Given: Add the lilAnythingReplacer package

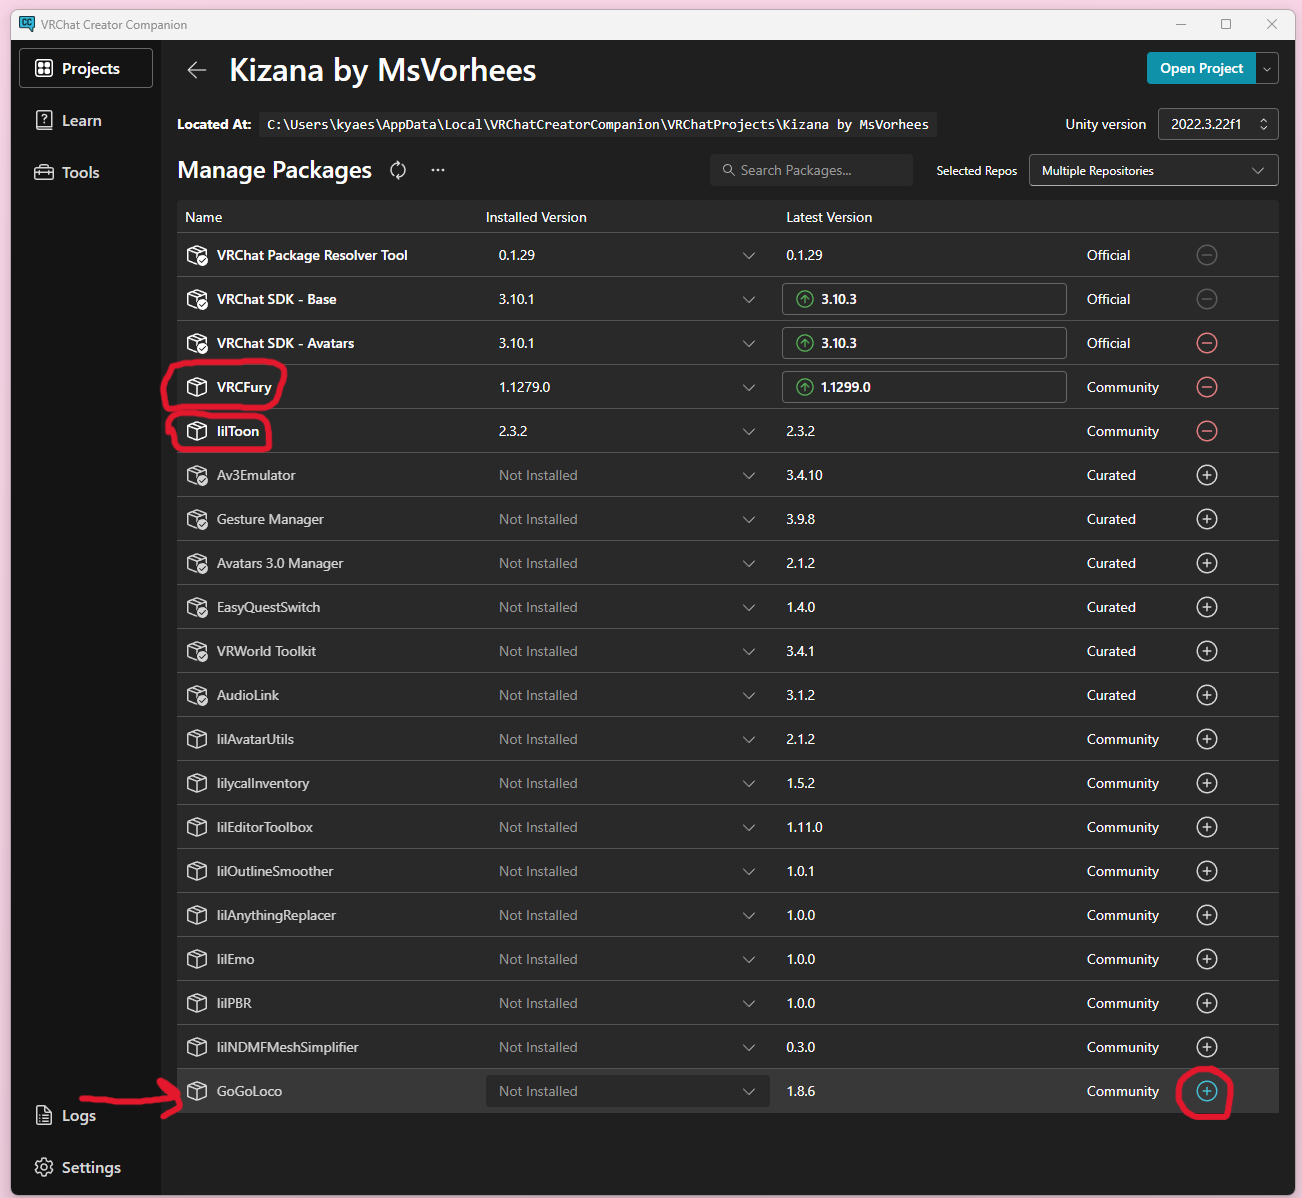Looking at the screenshot, I should 1207,915.
